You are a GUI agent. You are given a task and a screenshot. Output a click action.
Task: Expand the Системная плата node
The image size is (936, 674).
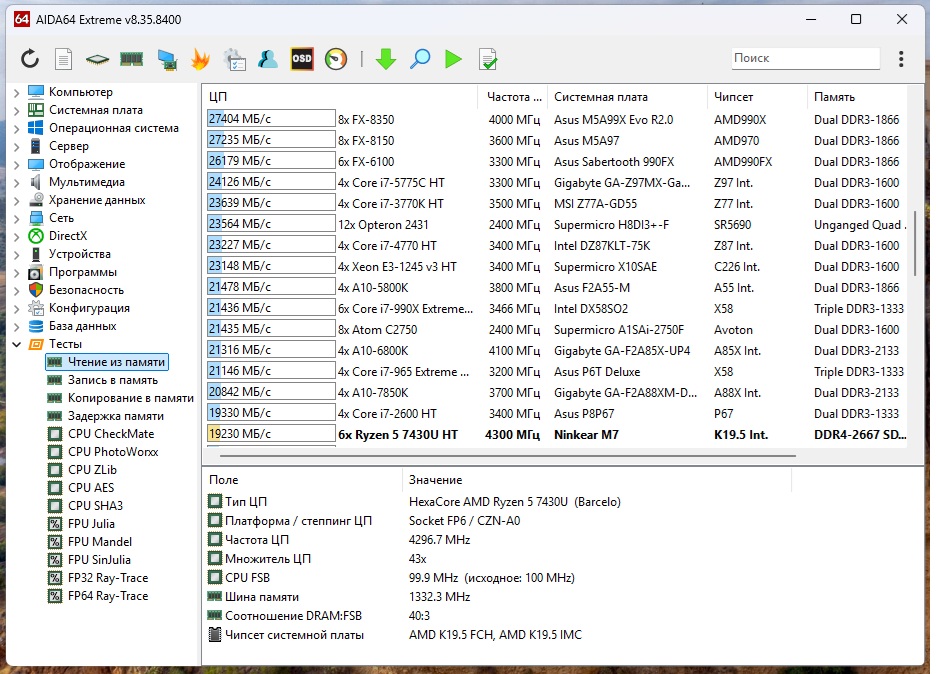(x=17, y=110)
